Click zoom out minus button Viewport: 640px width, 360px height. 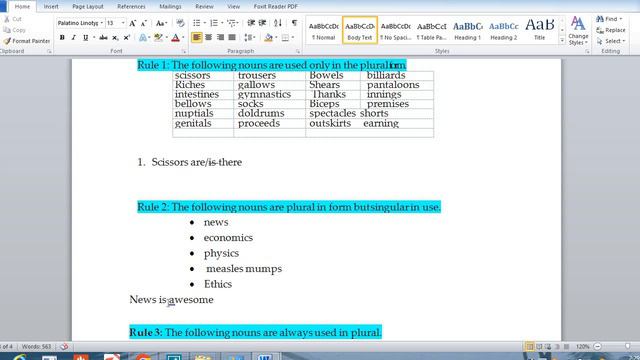pyautogui.click(x=597, y=347)
